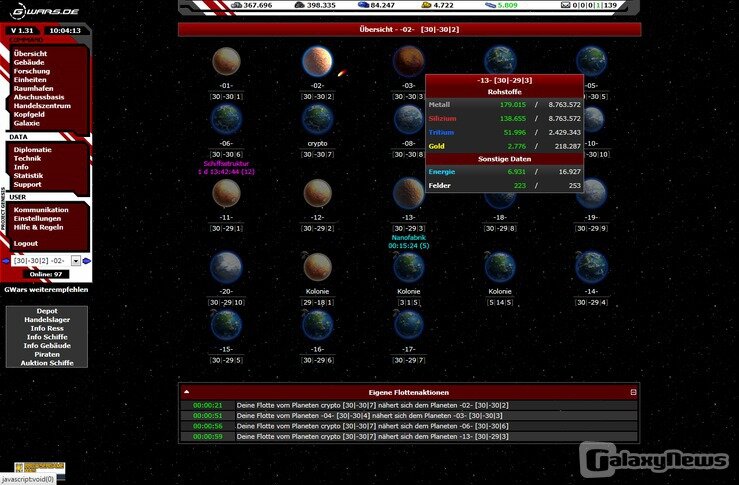
Task: Click fleet row with timer 00:00:59
Action: tap(409, 436)
